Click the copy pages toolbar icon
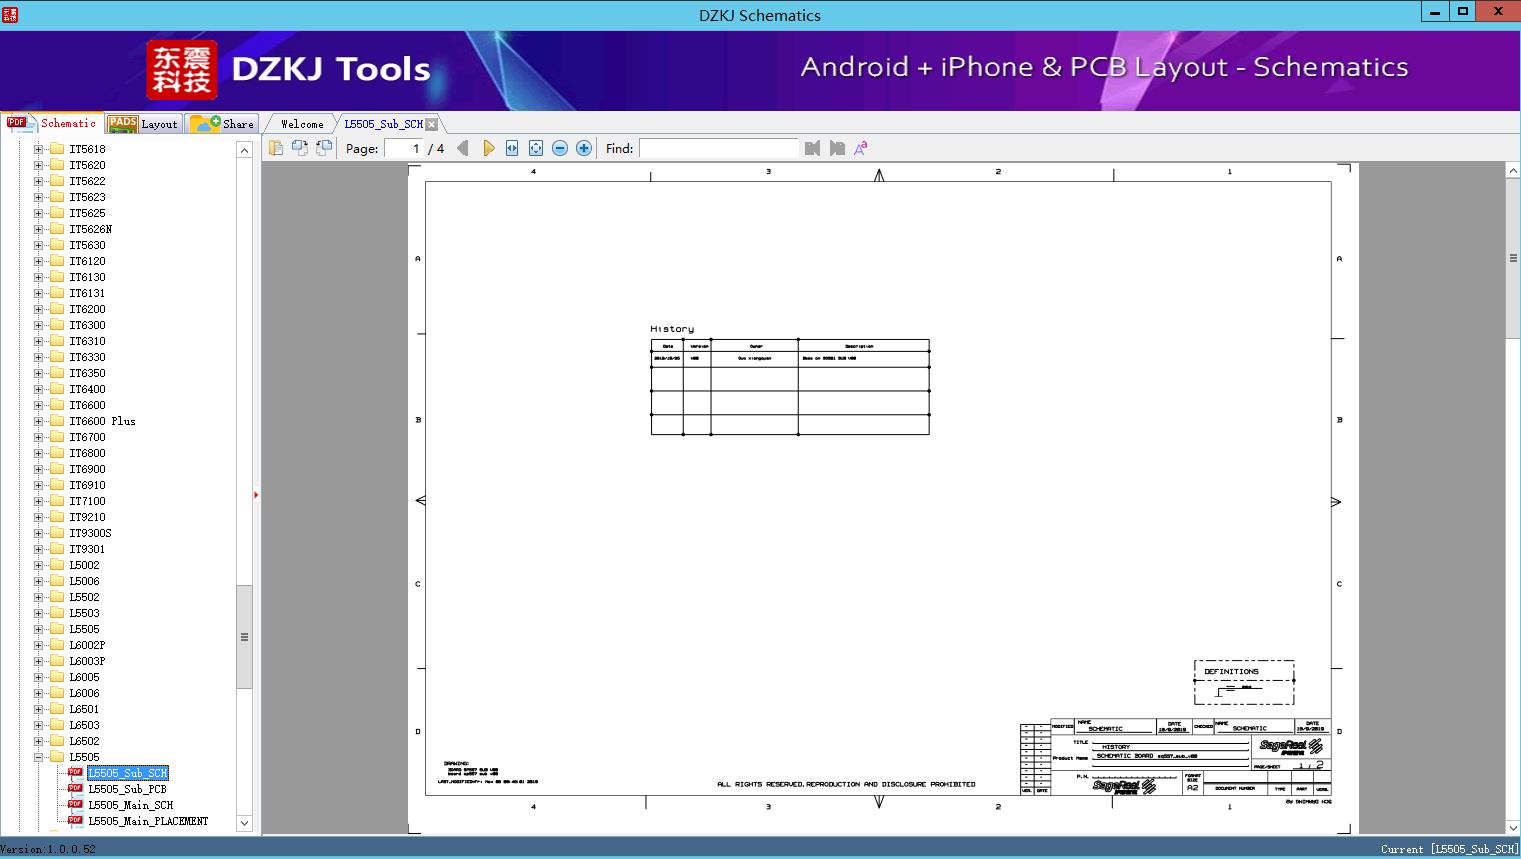Viewport: 1521px width, 859px height. point(276,148)
